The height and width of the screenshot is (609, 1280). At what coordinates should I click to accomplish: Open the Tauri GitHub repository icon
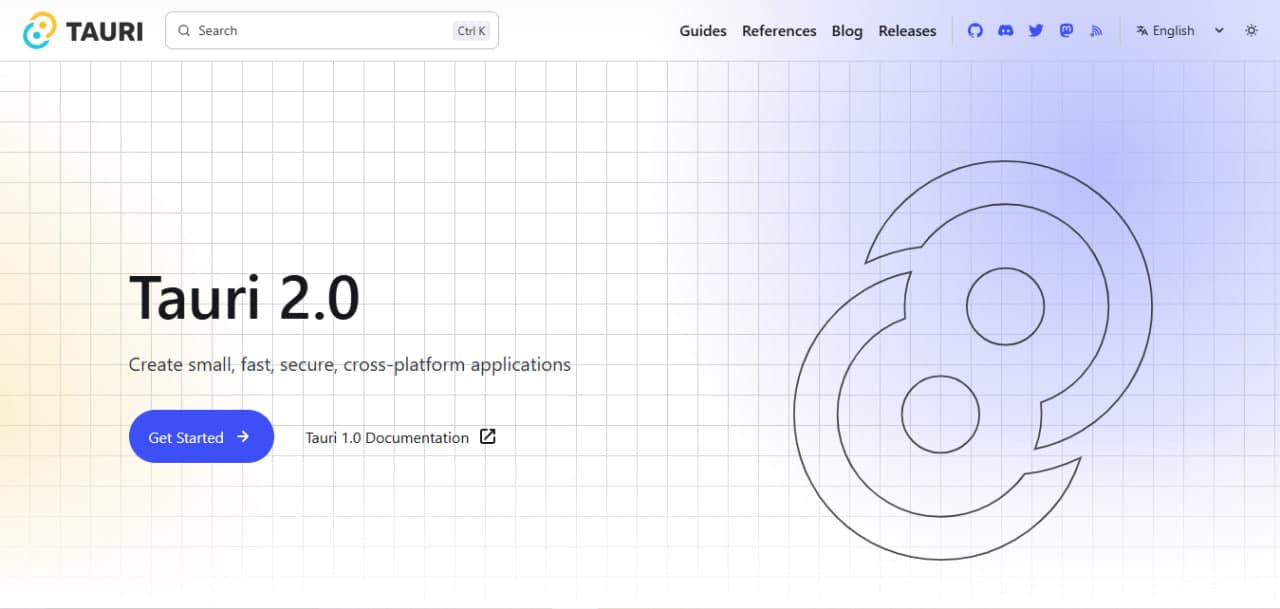pyautogui.click(x=975, y=31)
